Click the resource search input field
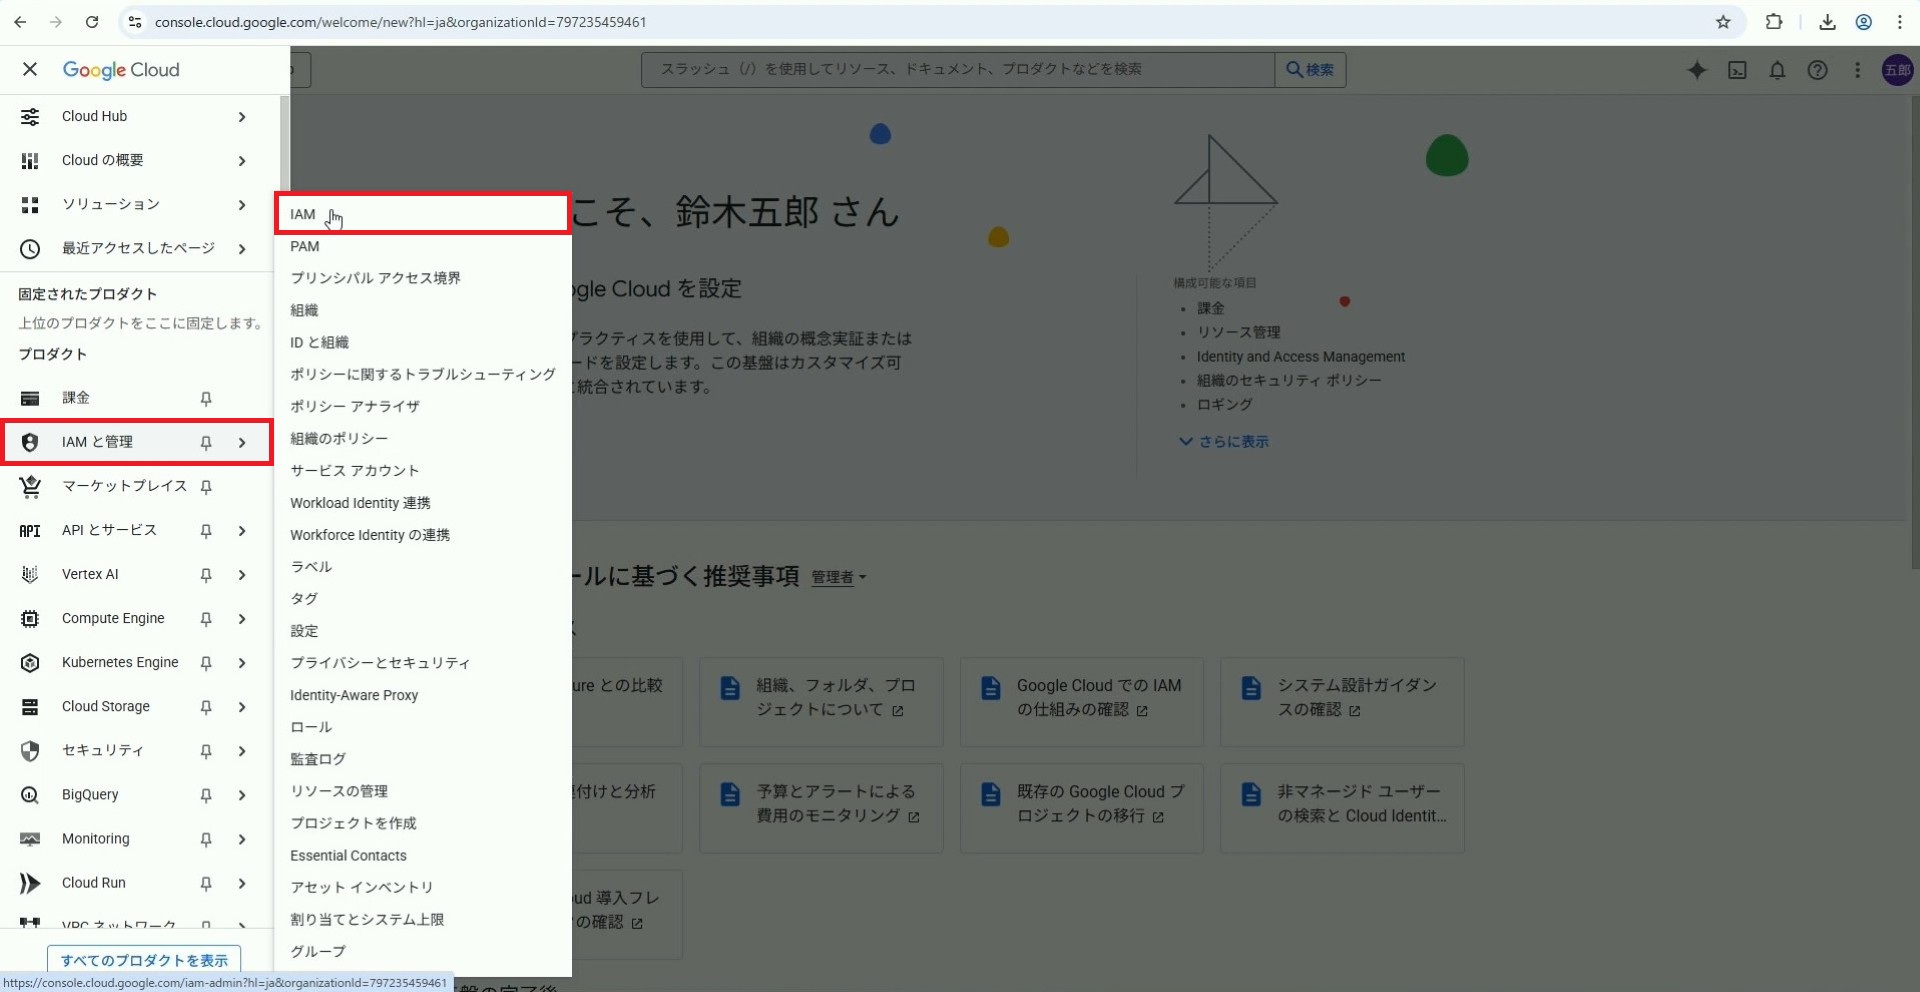1920x992 pixels. pyautogui.click(x=957, y=69)
